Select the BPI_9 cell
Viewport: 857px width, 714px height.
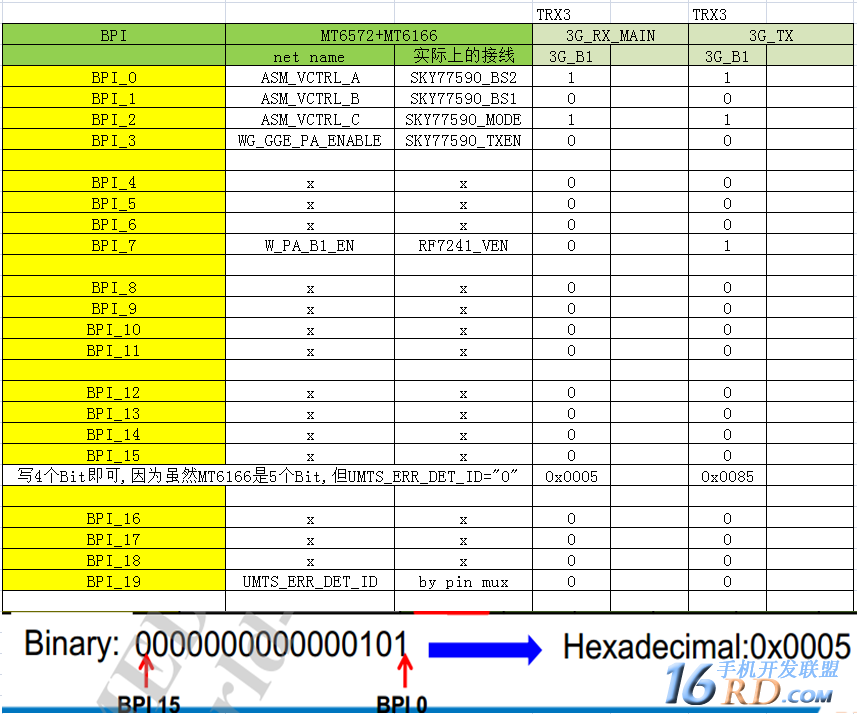(114, 308)
